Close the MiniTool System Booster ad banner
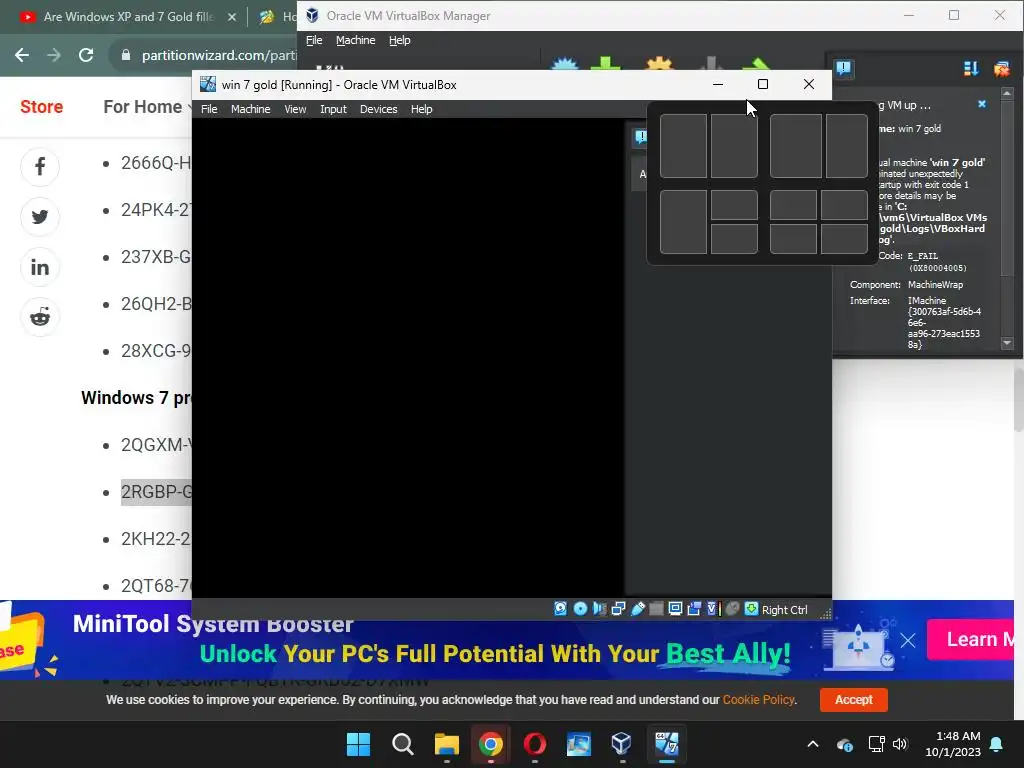Screen dimensions: 1024x768 [x=908, y=640]
